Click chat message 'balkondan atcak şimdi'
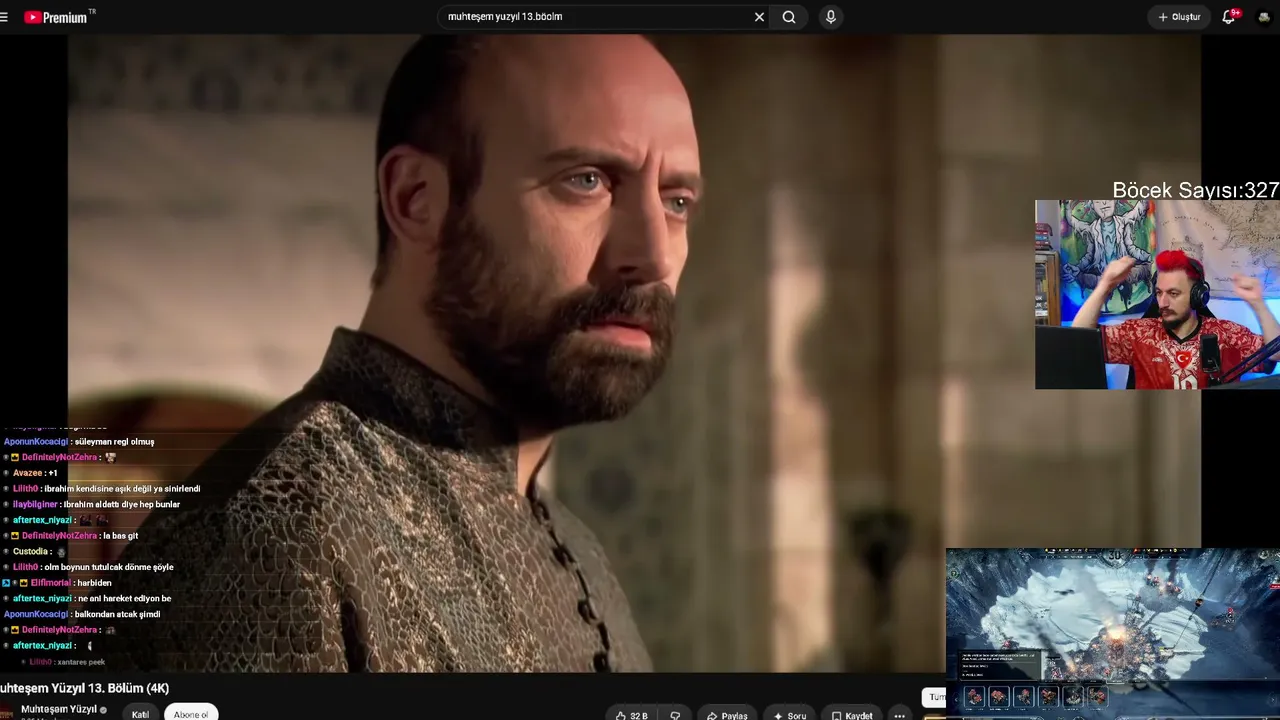The image size is (1280, 720). click(x=117, y=614)
